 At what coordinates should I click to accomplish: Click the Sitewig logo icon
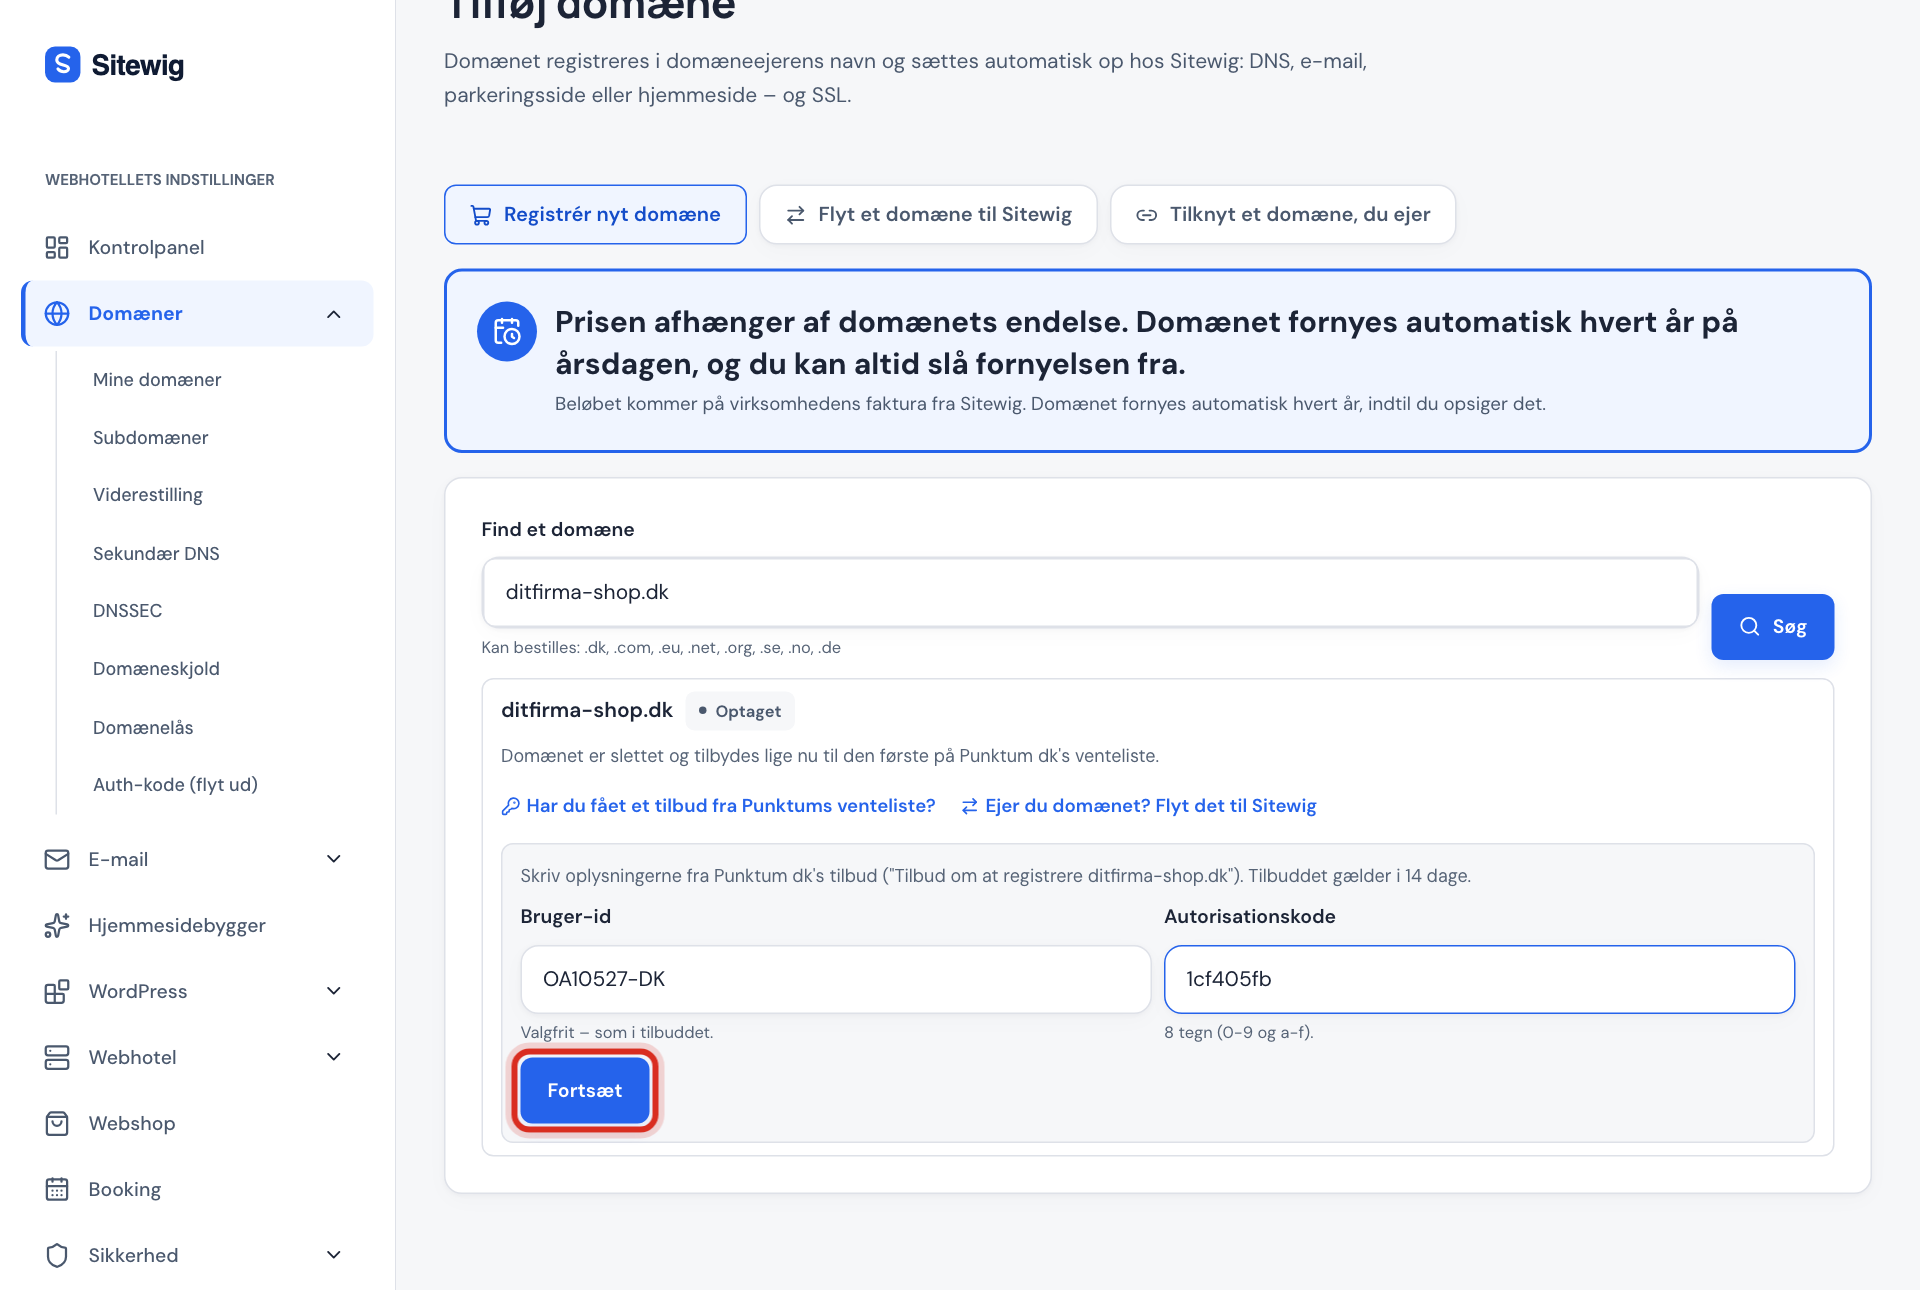pos(62,65)
